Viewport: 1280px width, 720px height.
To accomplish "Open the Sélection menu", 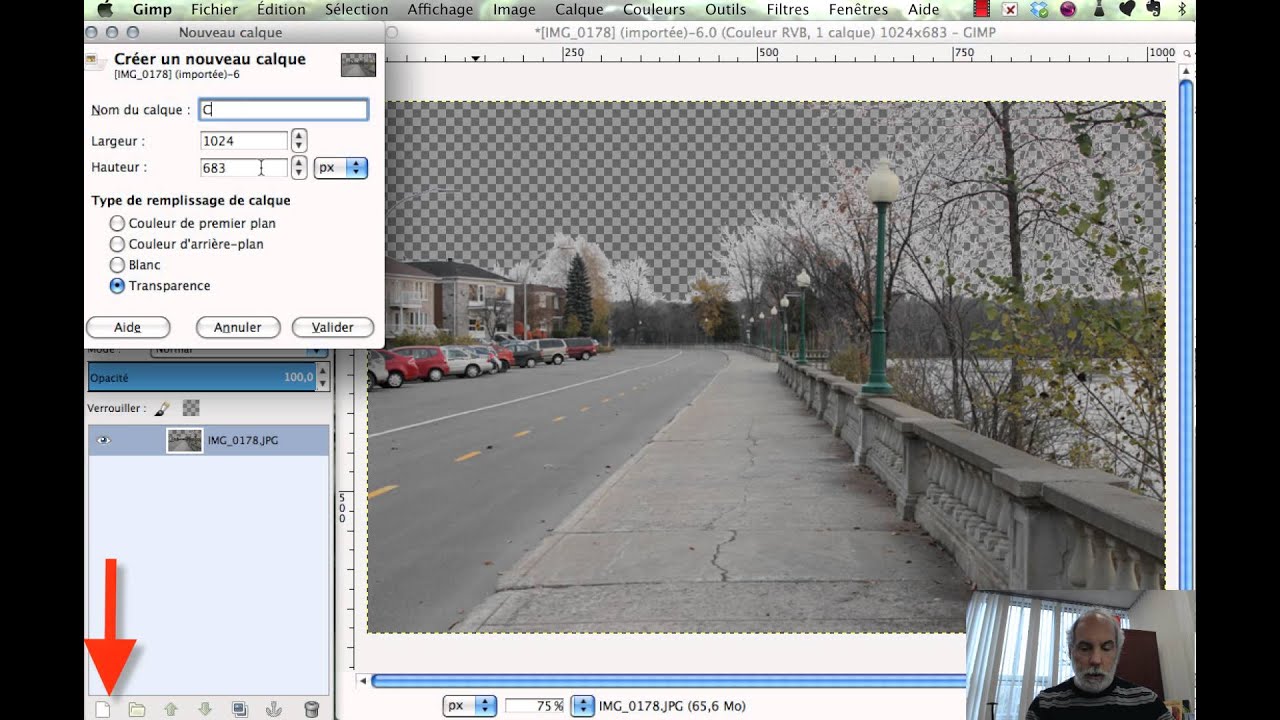I will point(356,10).
